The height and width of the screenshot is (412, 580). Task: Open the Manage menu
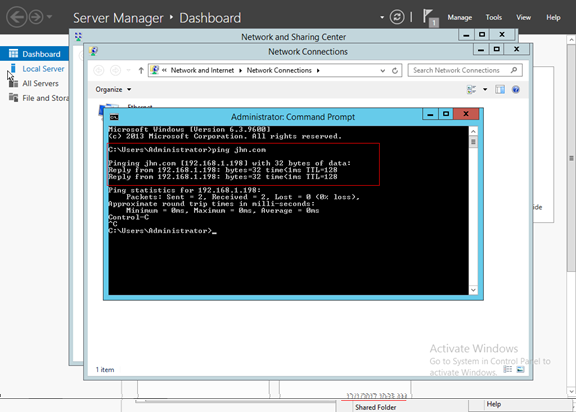tap(459, 17)
